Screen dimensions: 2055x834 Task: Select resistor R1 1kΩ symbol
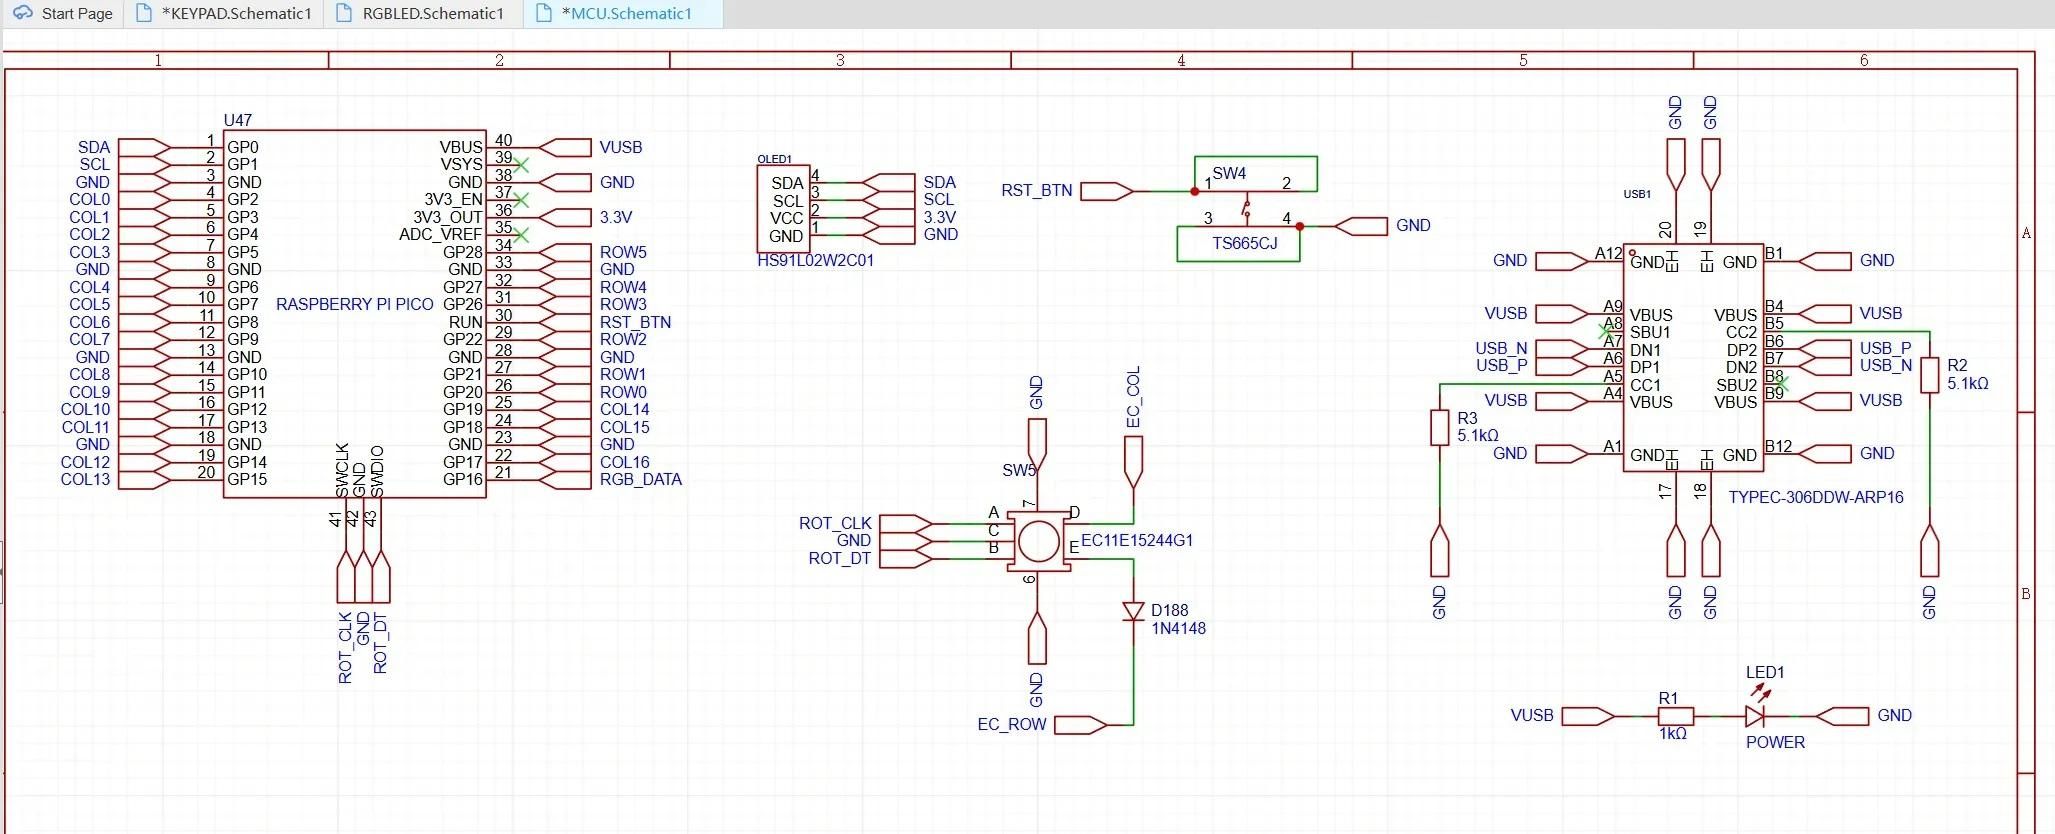[x=1675, y=716]
